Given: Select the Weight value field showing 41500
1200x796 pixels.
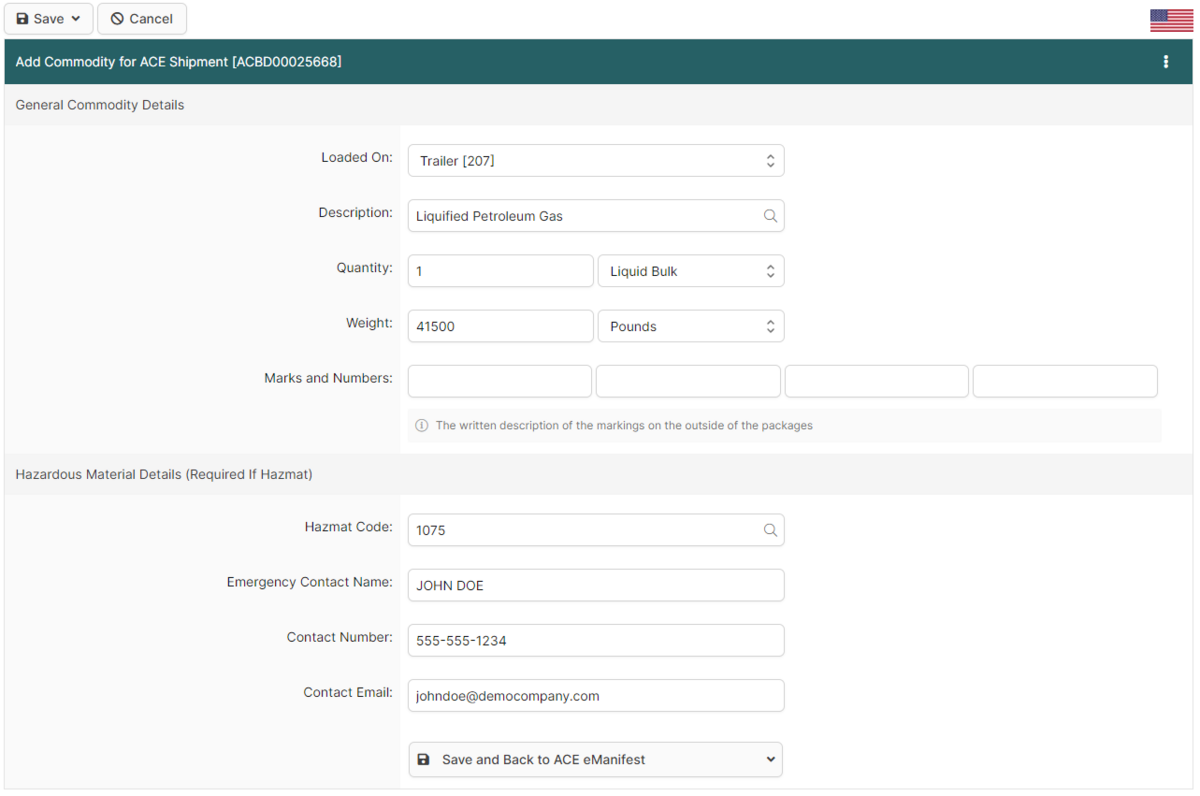Looking at the screenshot, I should pos(500,325).
